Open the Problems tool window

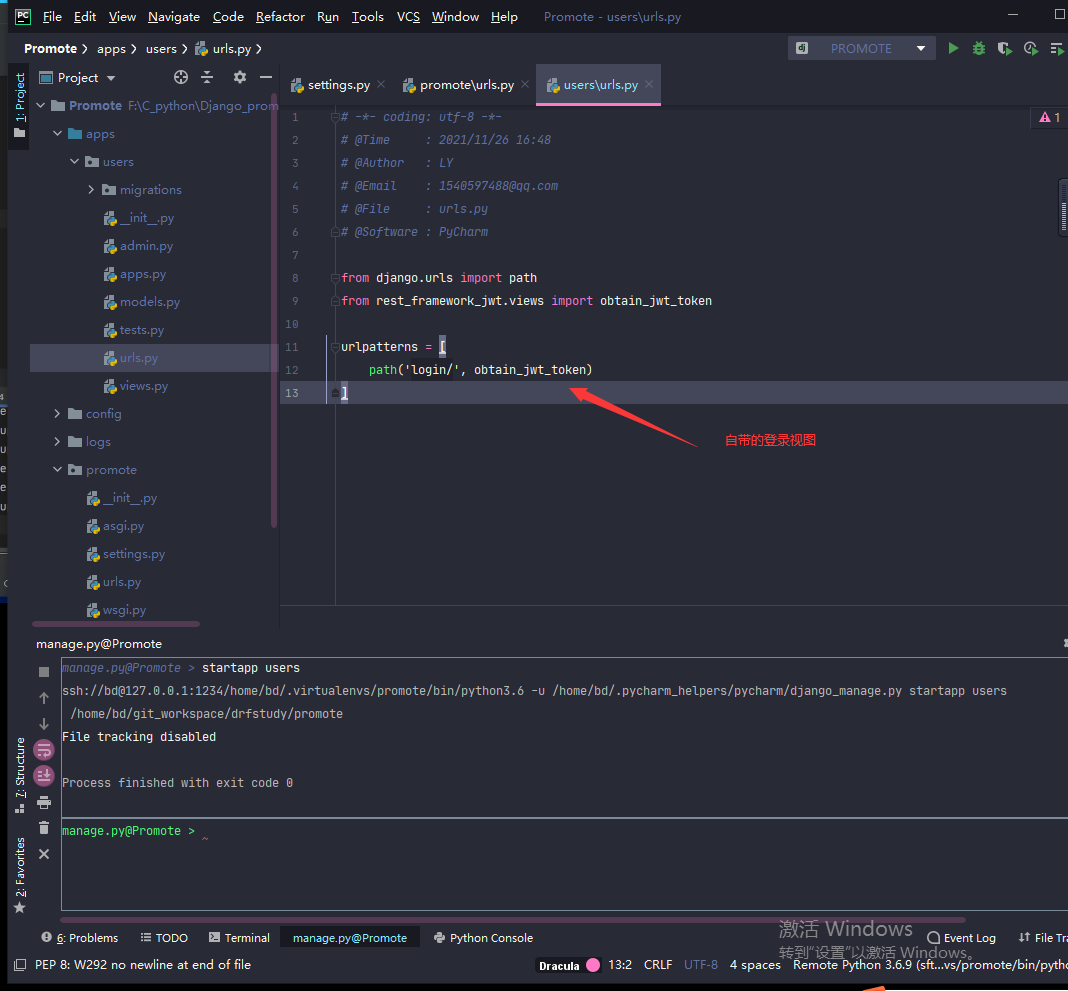pyautogui.click(x=80, y=938)
